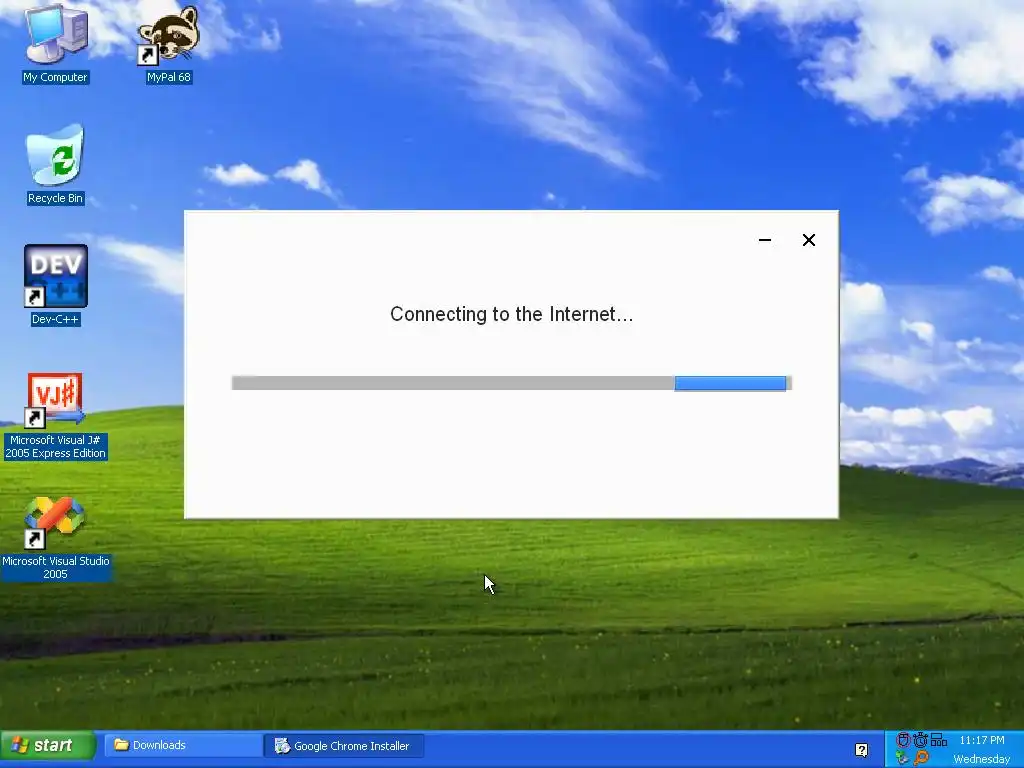Viewport: 1024px width, 768px height.
Task: Close the Chrome installer window
Action: coord(808,240)
